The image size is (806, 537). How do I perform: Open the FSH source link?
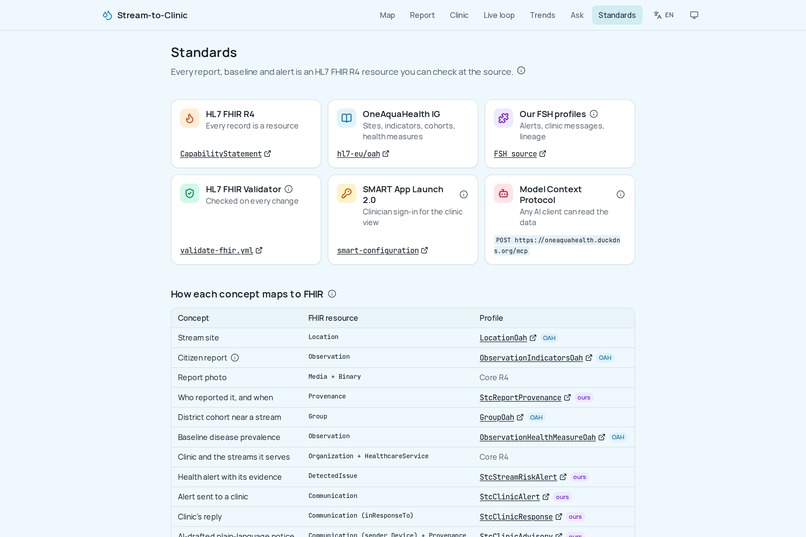pyautogui.click(x=515, y=154)
